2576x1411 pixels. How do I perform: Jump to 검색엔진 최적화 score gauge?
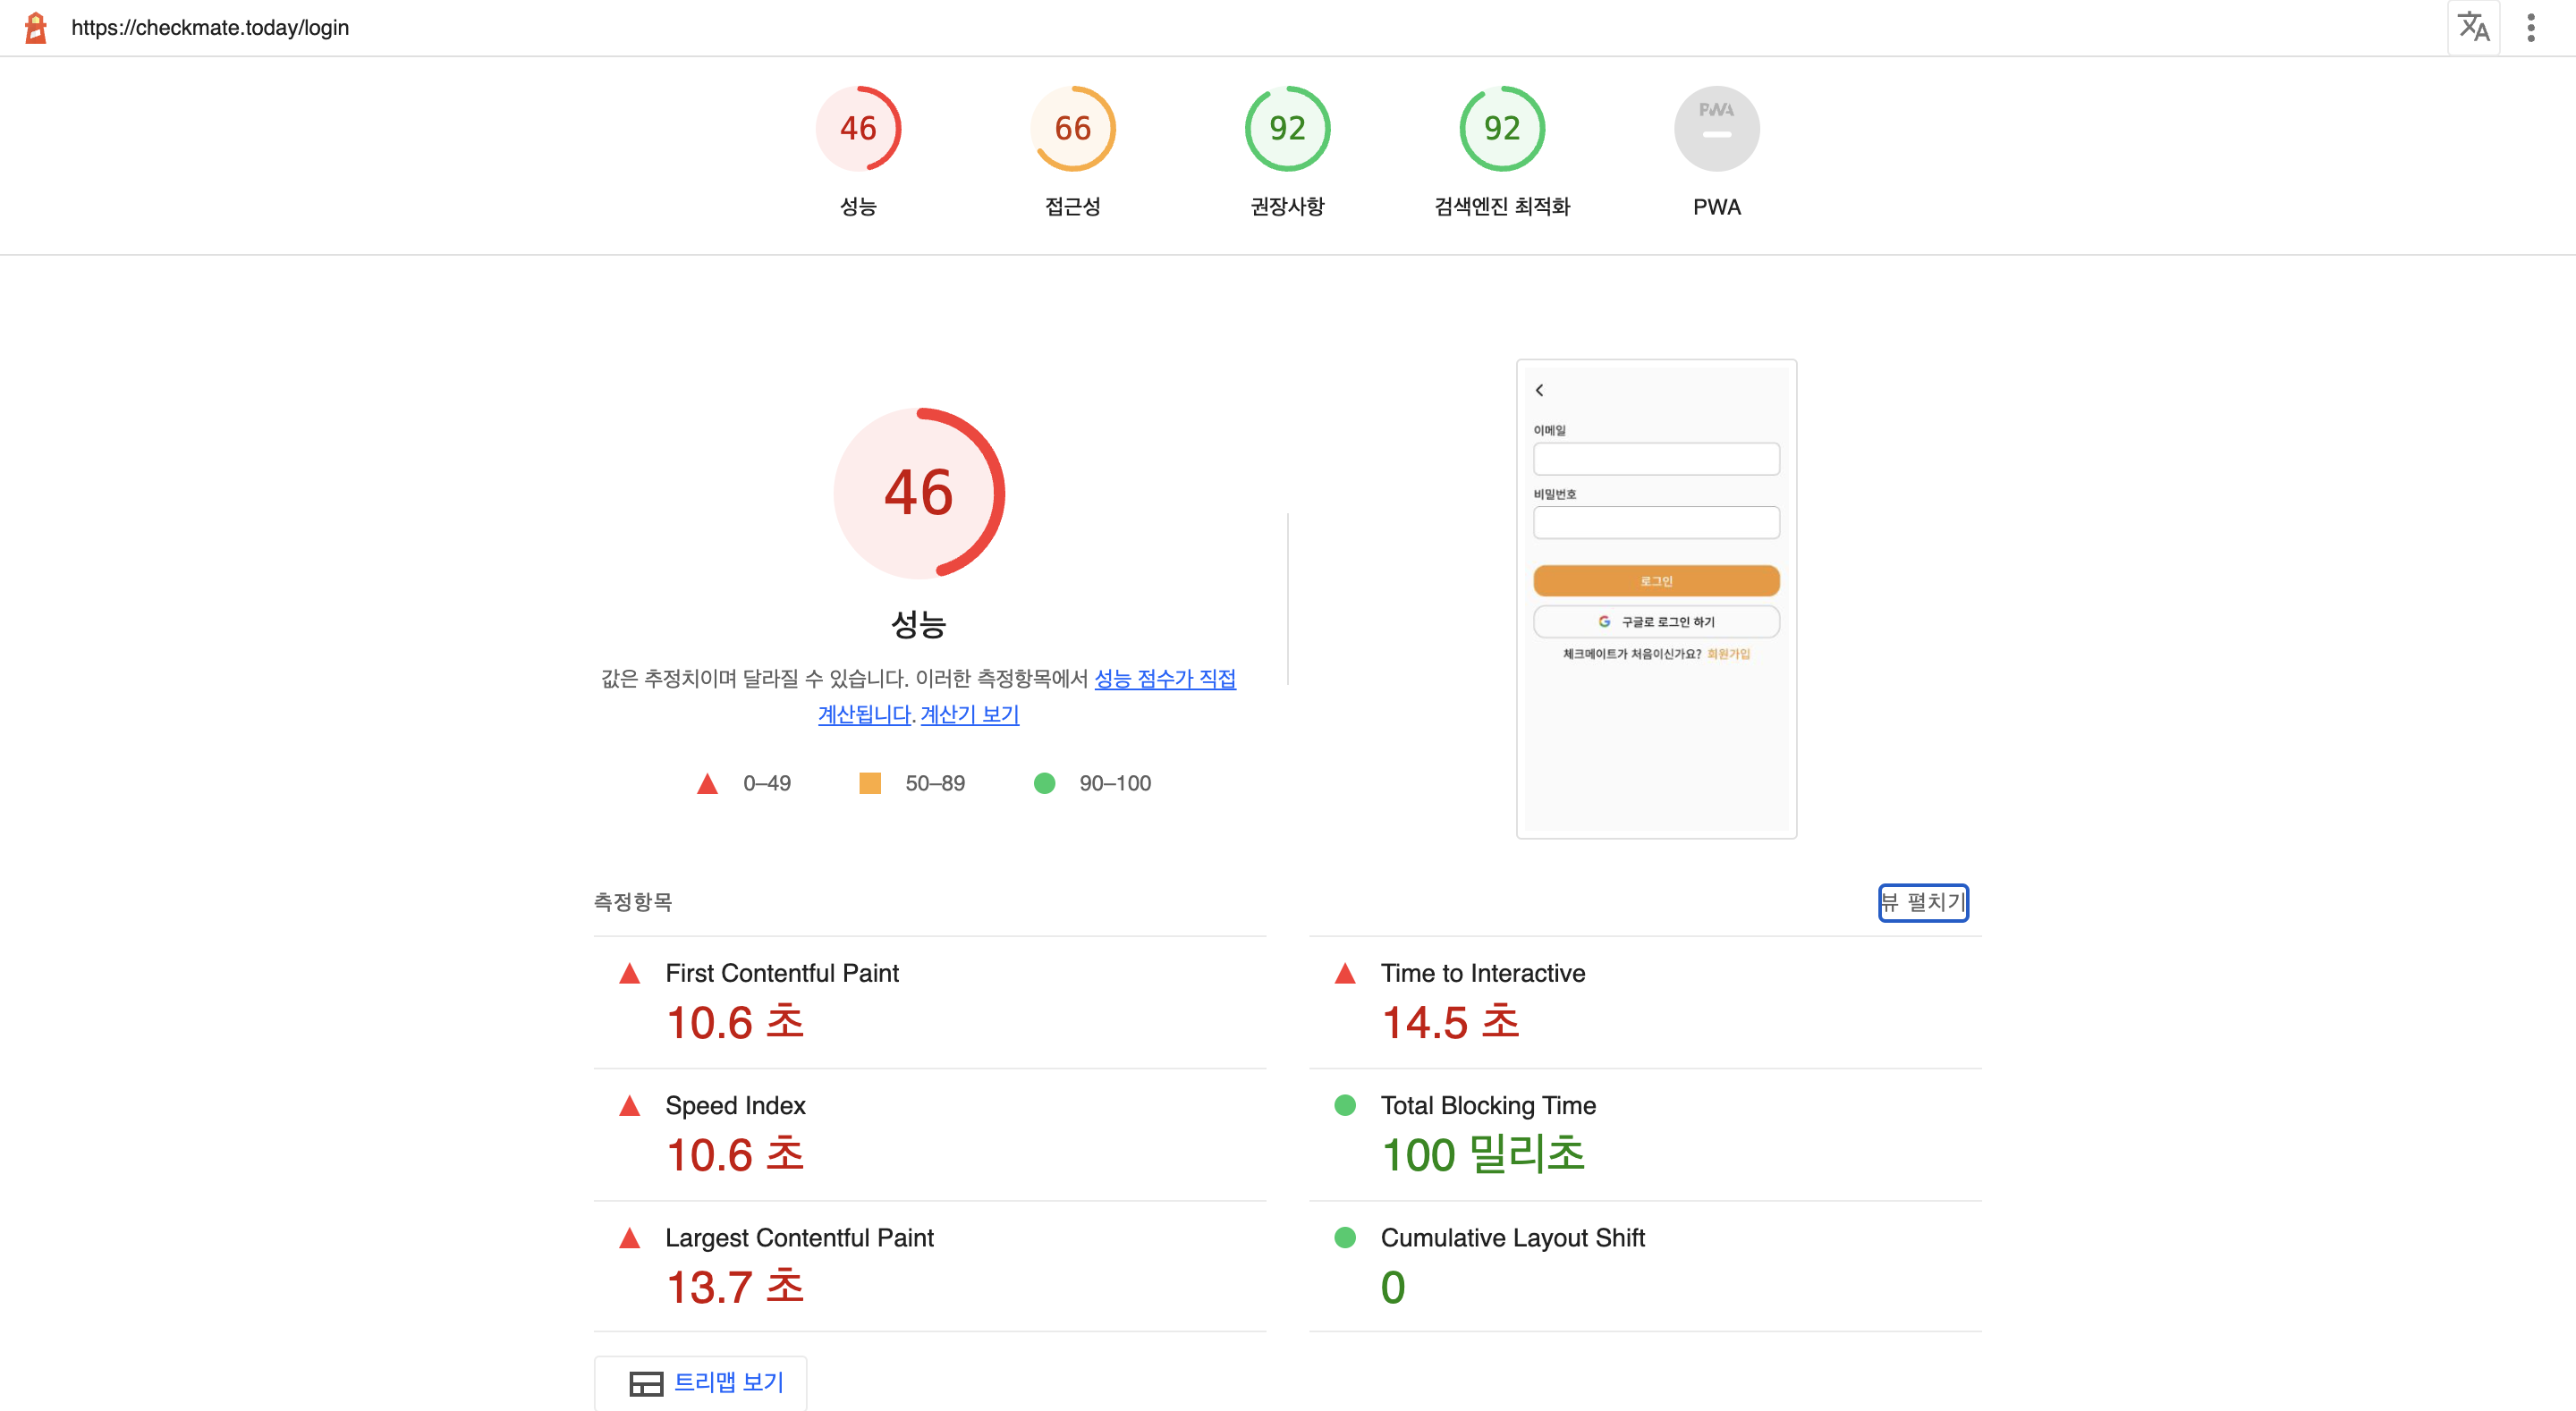coord(1501,129)
